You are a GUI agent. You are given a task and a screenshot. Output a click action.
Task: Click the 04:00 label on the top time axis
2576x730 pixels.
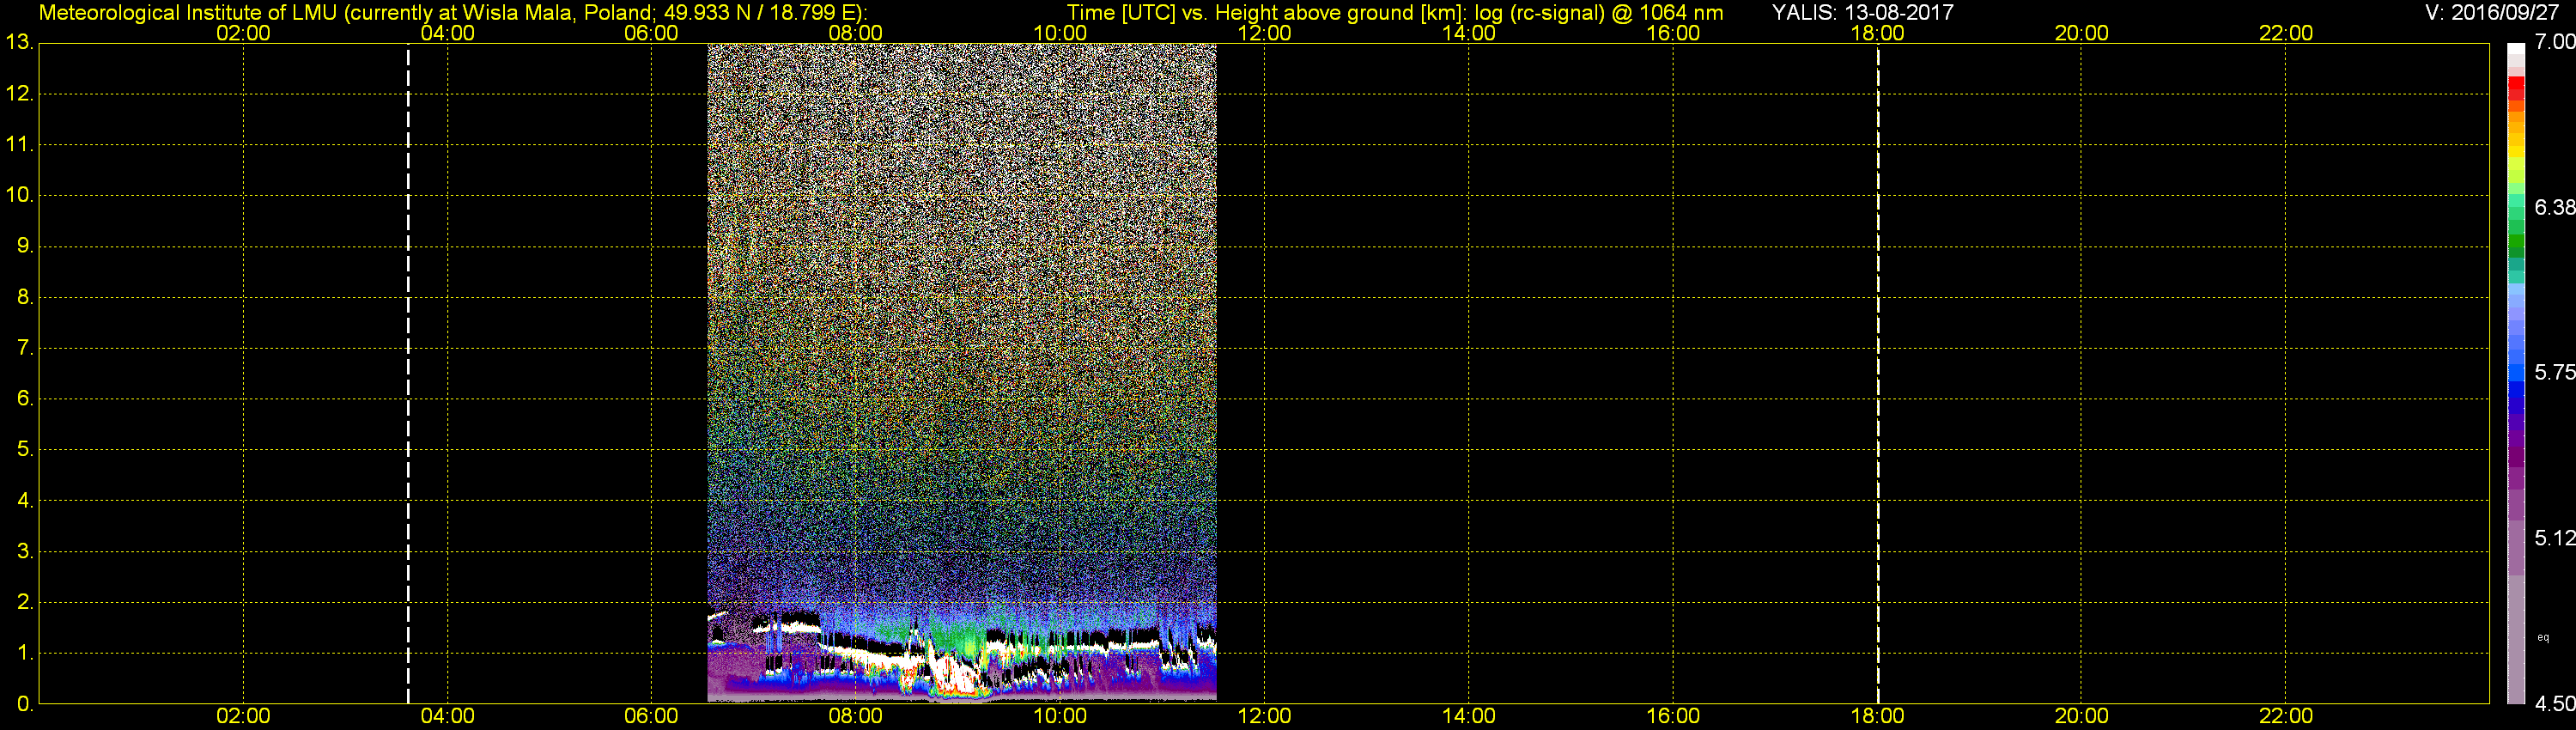coord(447,33)
